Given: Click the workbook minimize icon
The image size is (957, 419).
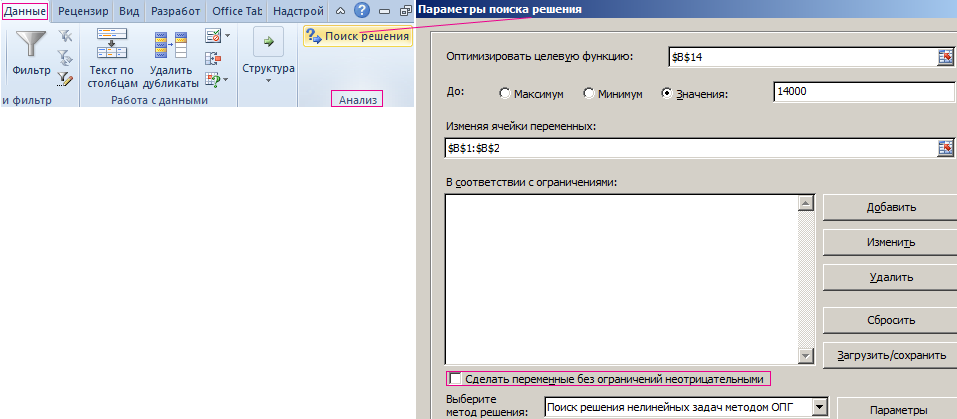Looking at the screenshot, I should [385, 11].
